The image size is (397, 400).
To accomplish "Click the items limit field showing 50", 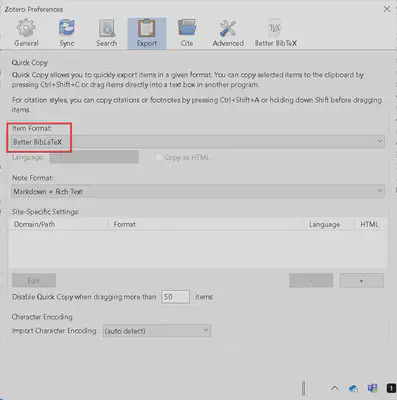I will point(176,297).
